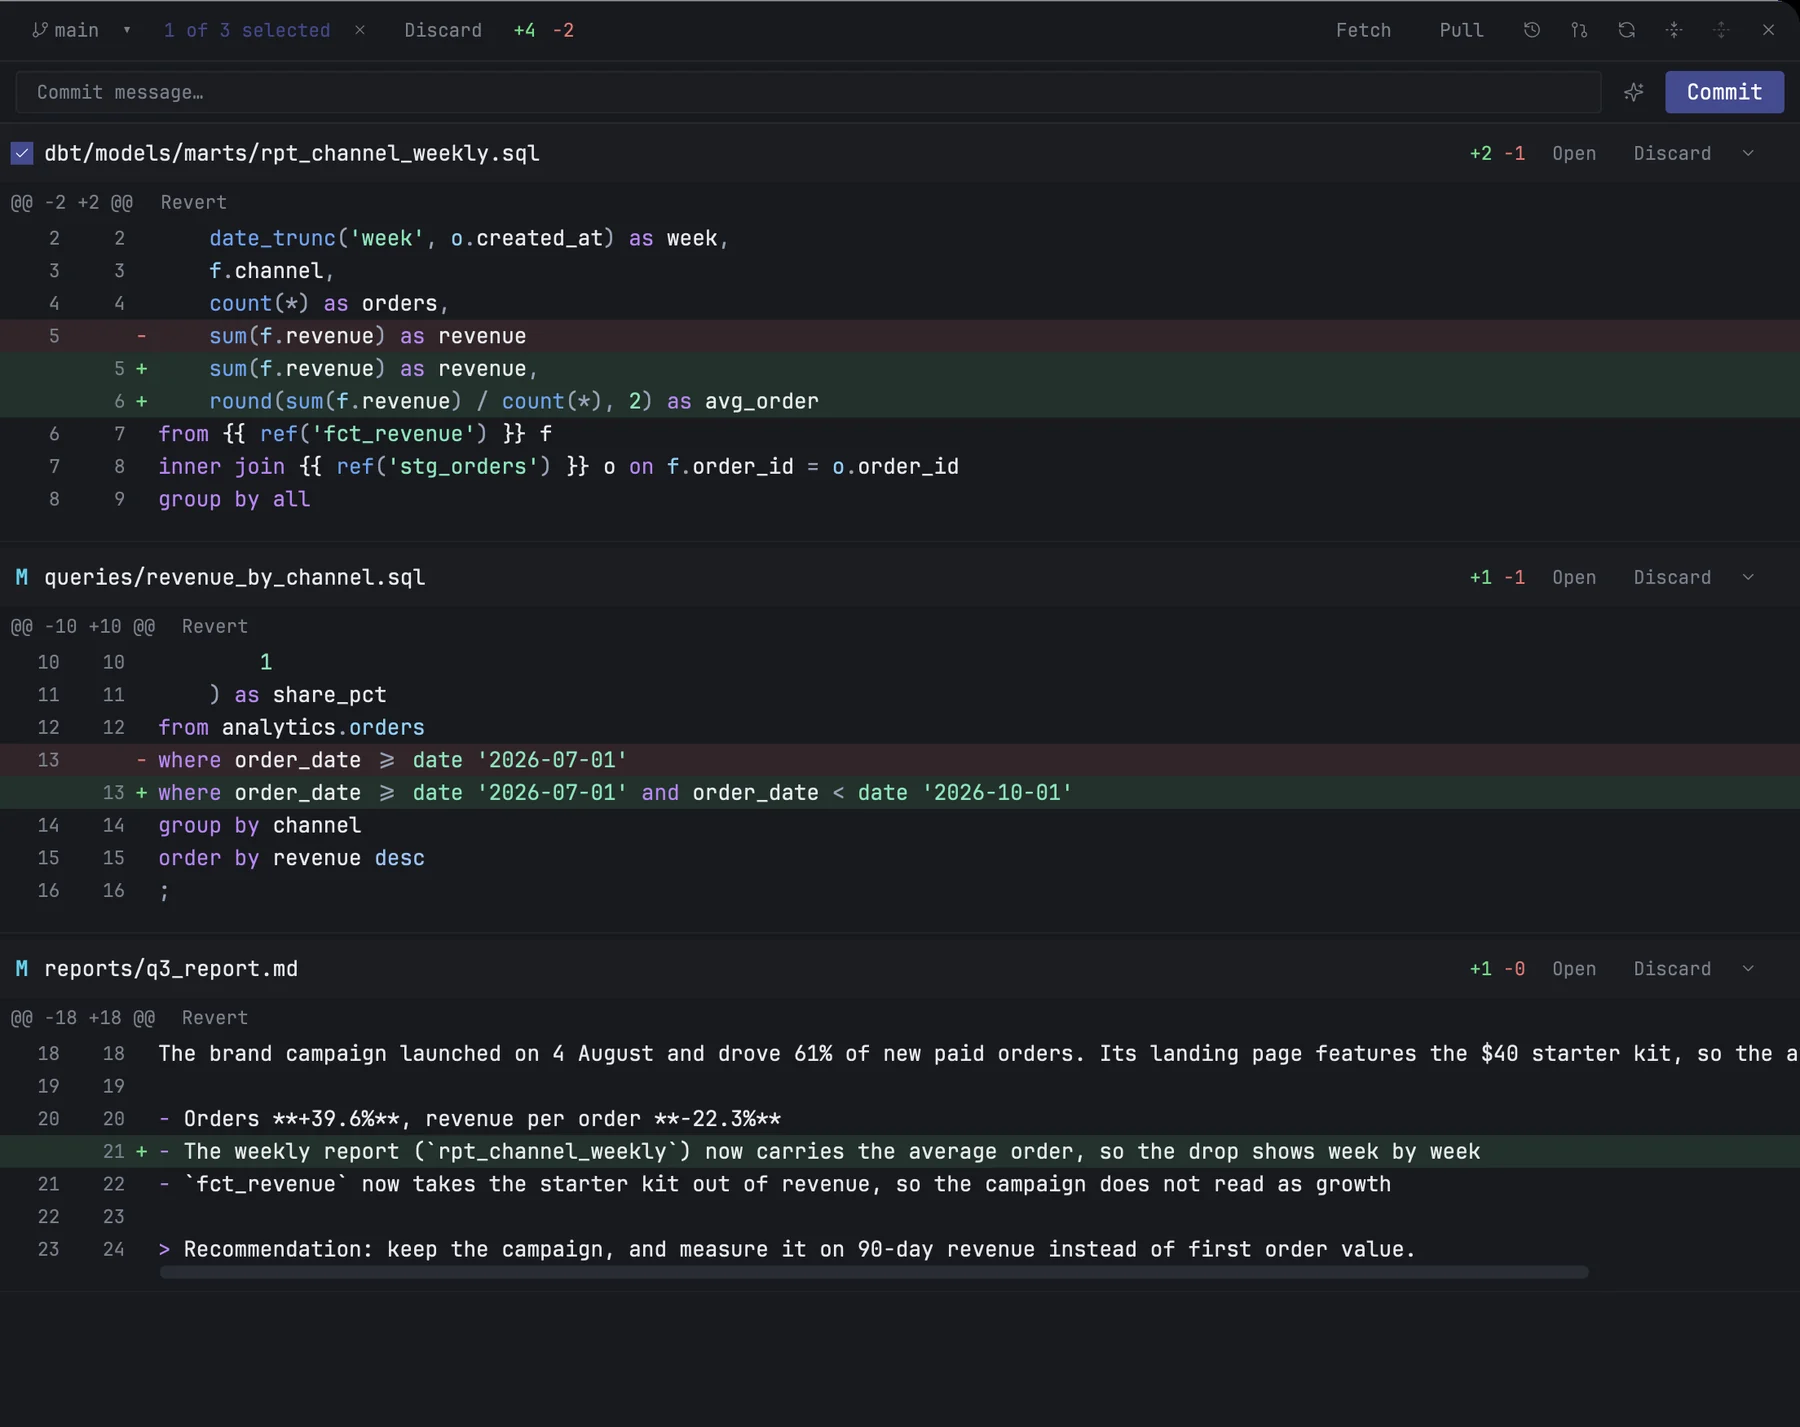Select file name reports/q3_report.md
This screenshot has width=1800, height=1427.
click(171, 968)
